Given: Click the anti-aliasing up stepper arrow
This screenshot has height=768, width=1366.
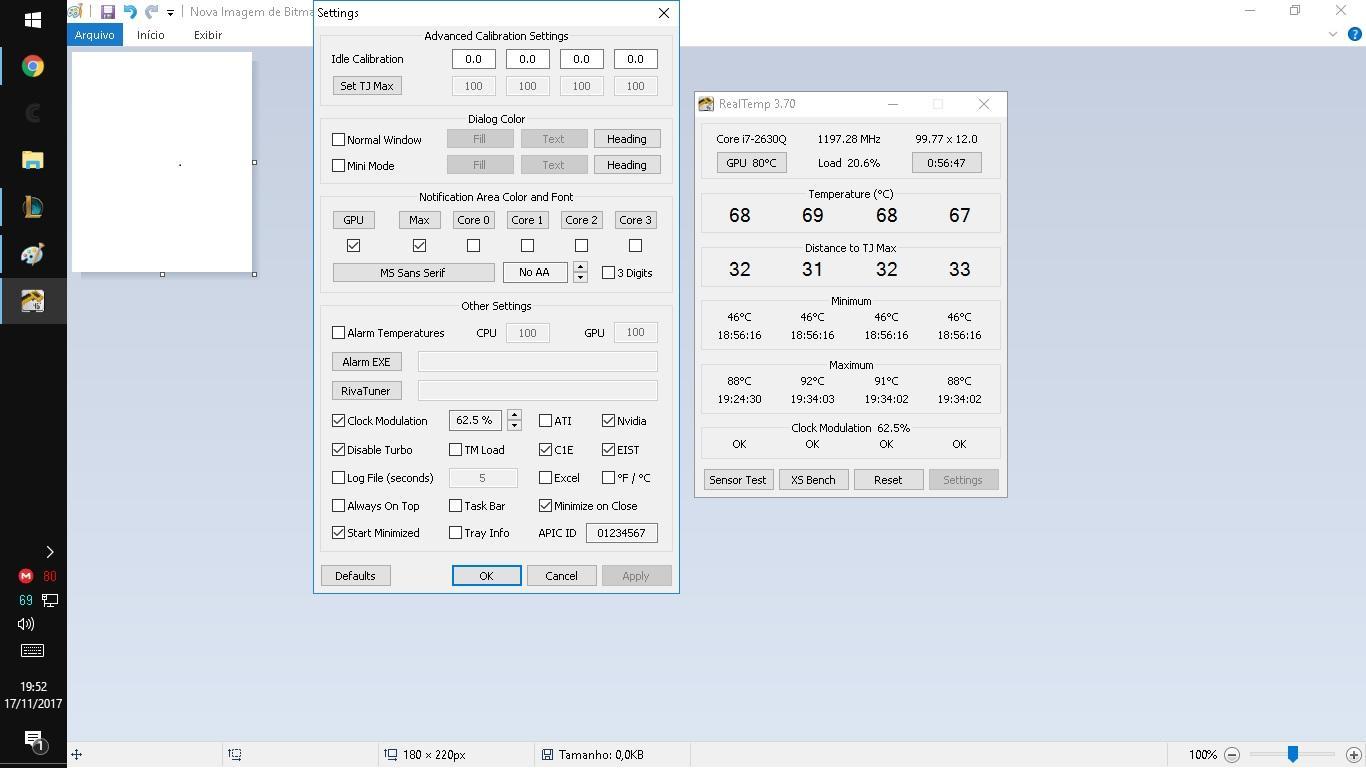Looking at the screenshot, I should click(580, 267).
